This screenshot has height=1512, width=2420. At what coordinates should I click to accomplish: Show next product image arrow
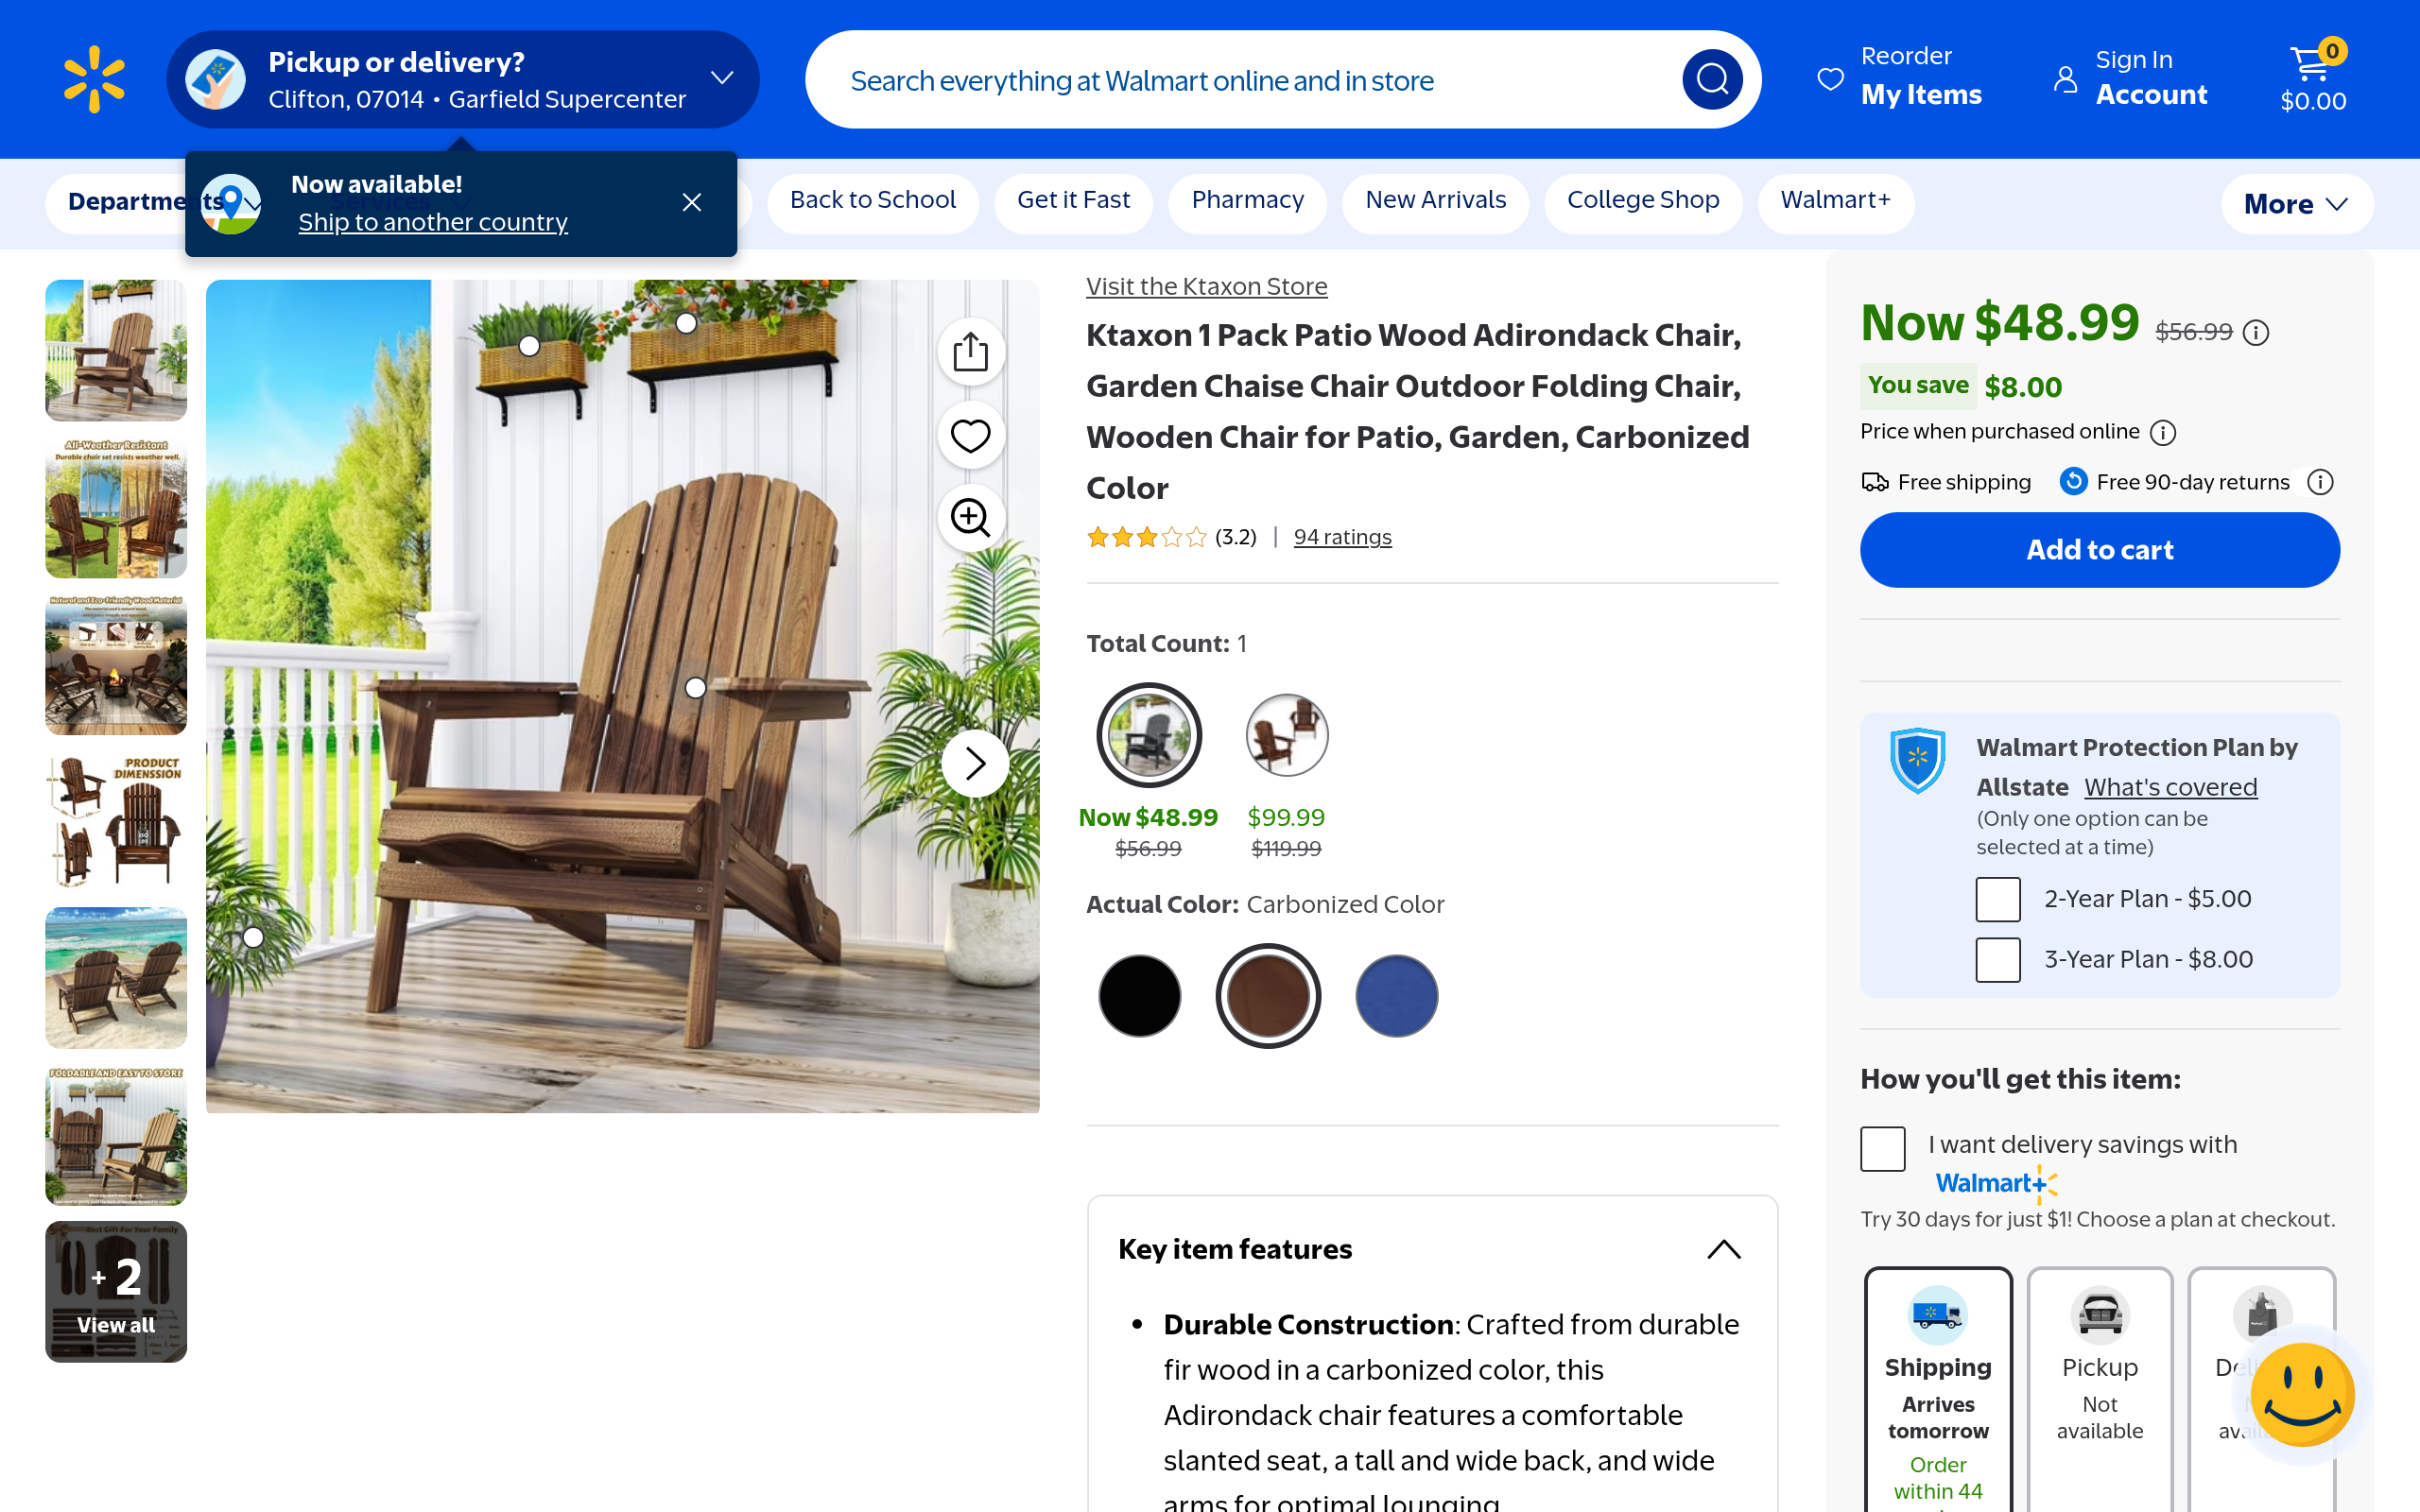click(975, 764)
